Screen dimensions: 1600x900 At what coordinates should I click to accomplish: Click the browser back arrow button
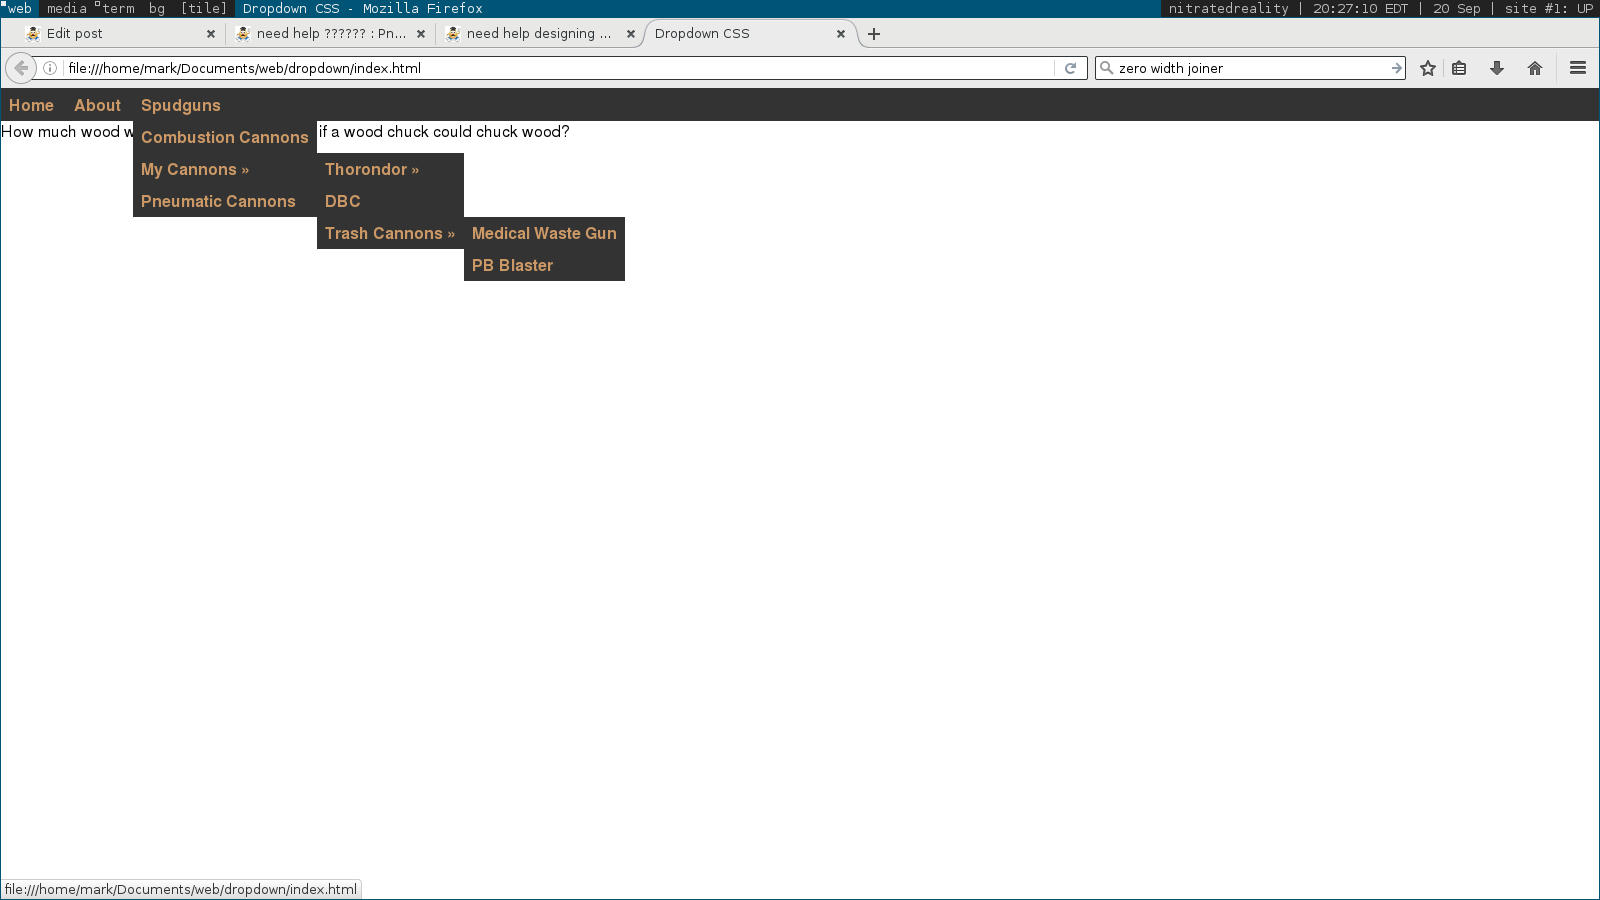tap(21, 68)
